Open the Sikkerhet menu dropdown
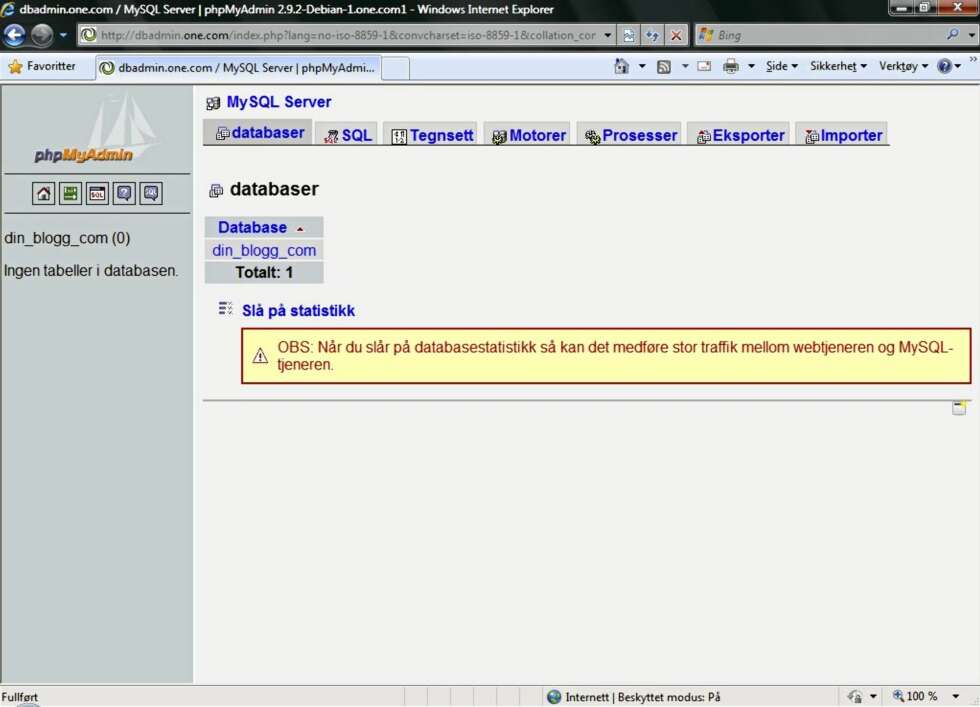 [838, 66]
